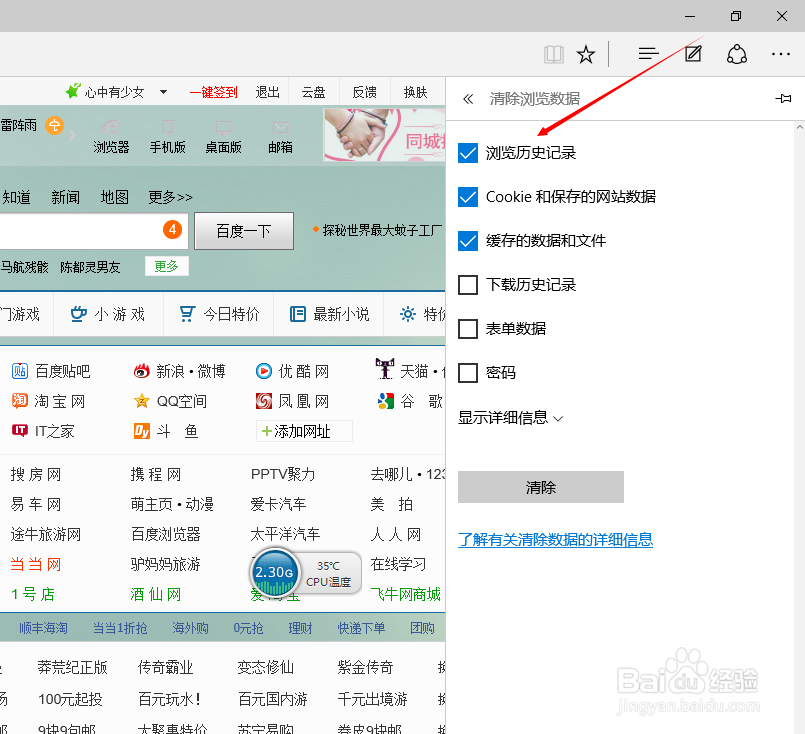Expand 显示详细信息 section
Viewport: 805px width, 734px height.
tap(511, 418)
